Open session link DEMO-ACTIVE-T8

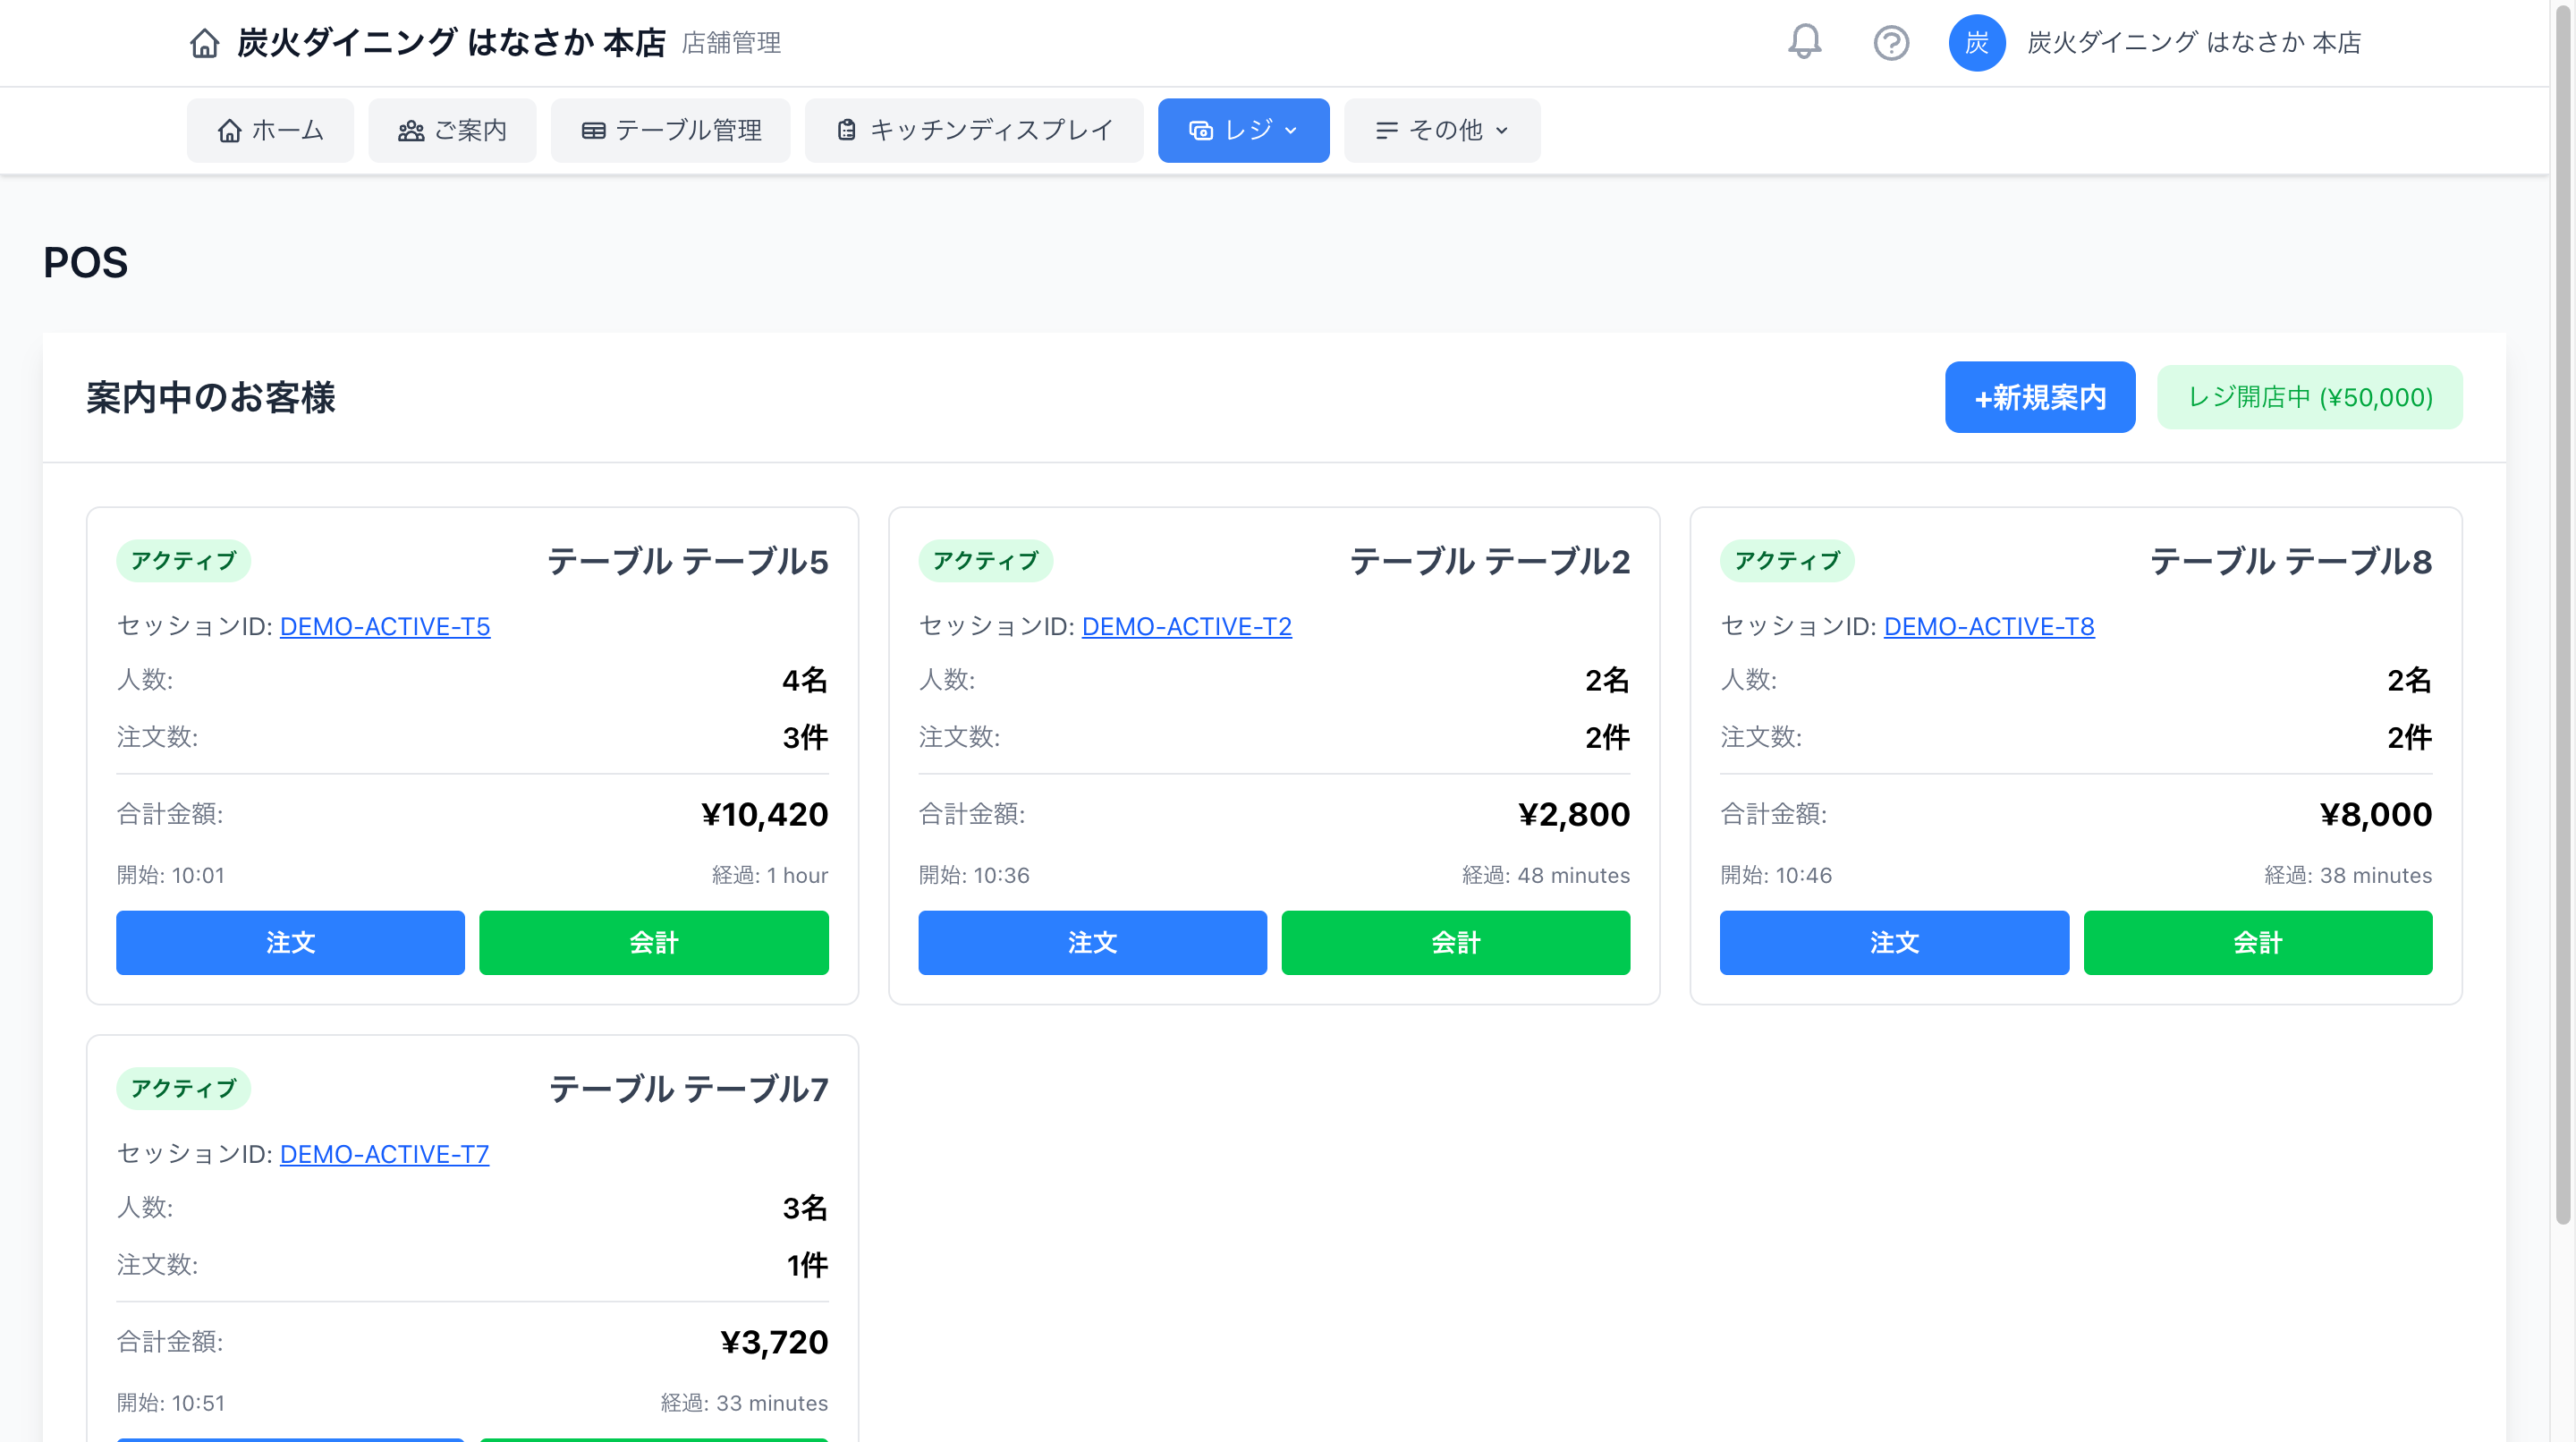[x=1988, y=626]
